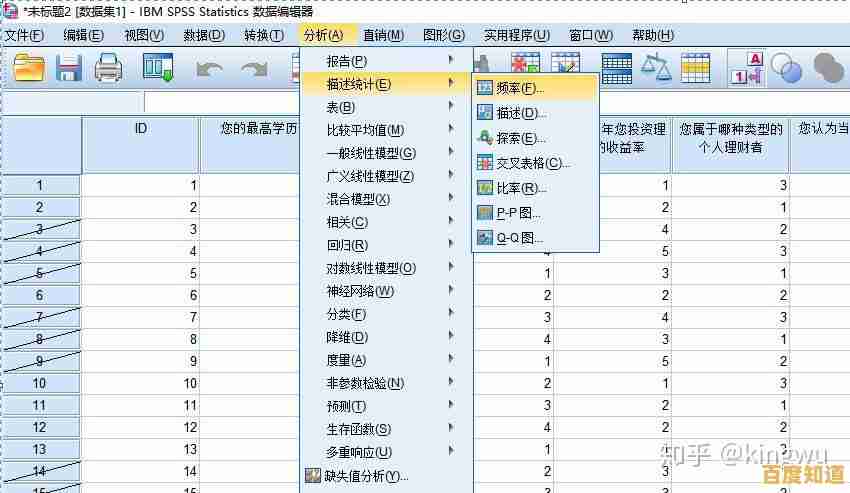Redo the action with the right arrow icon
Screen dimensions: 850x493
(x=254, y=69)
